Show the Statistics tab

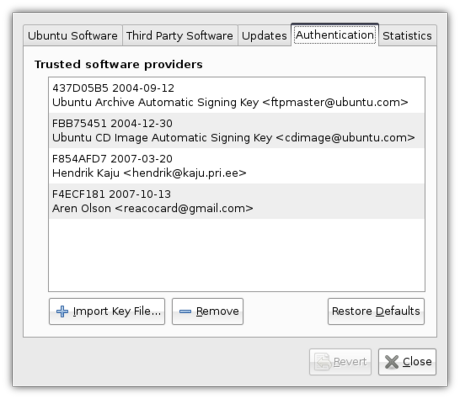407,35
